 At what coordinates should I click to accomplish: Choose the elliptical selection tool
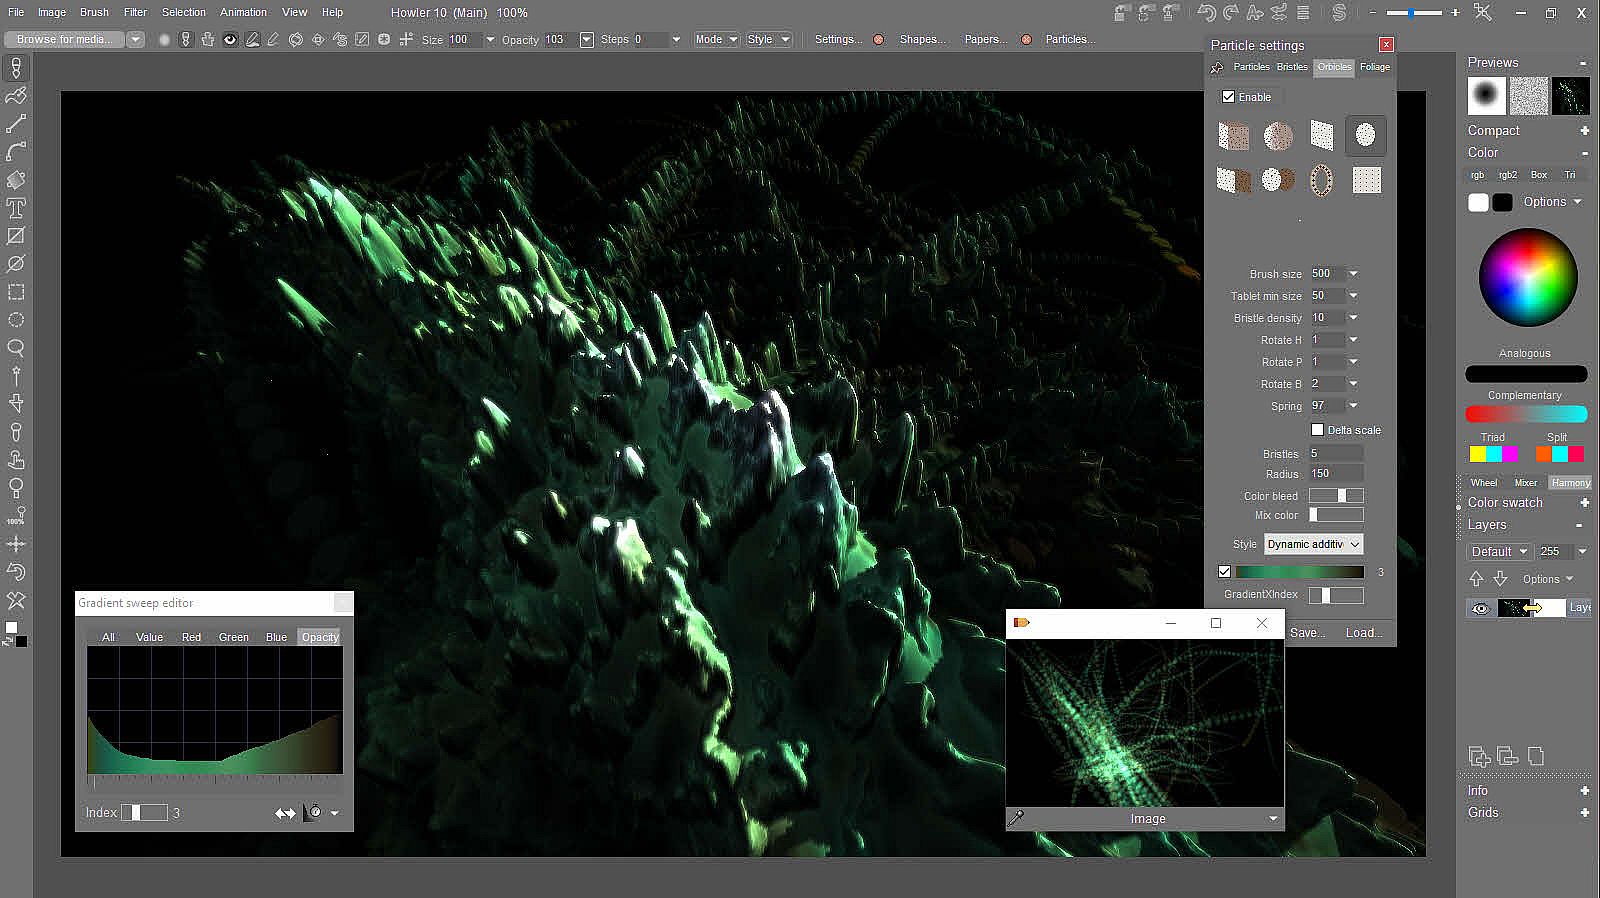tap(16, 320)
